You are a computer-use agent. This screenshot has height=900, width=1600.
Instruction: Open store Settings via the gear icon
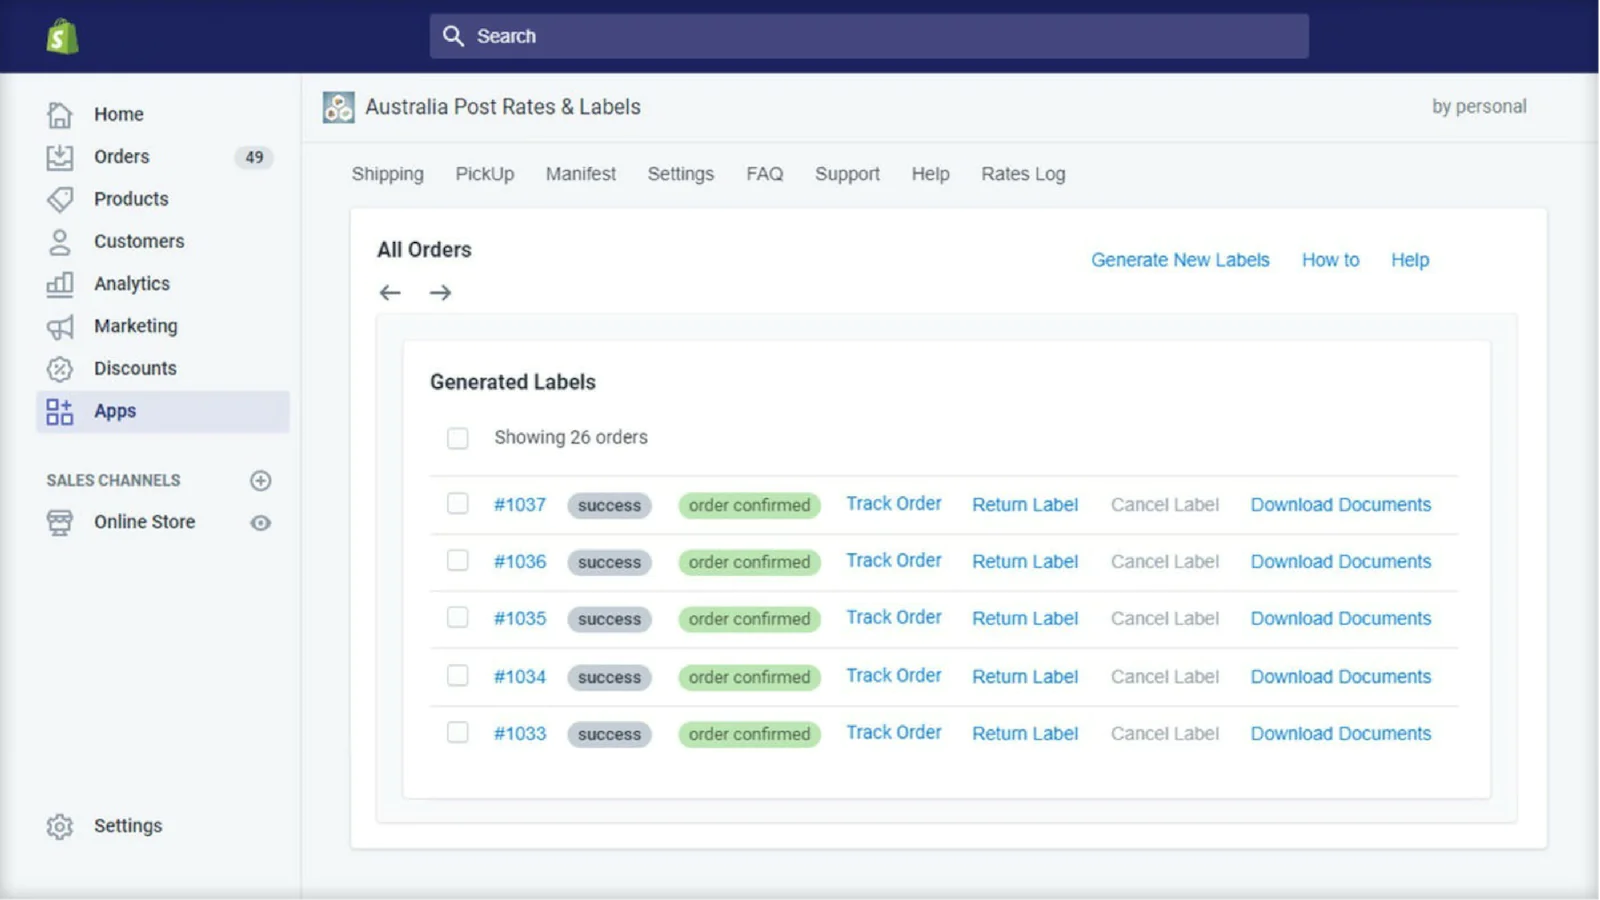coord(60,826)
